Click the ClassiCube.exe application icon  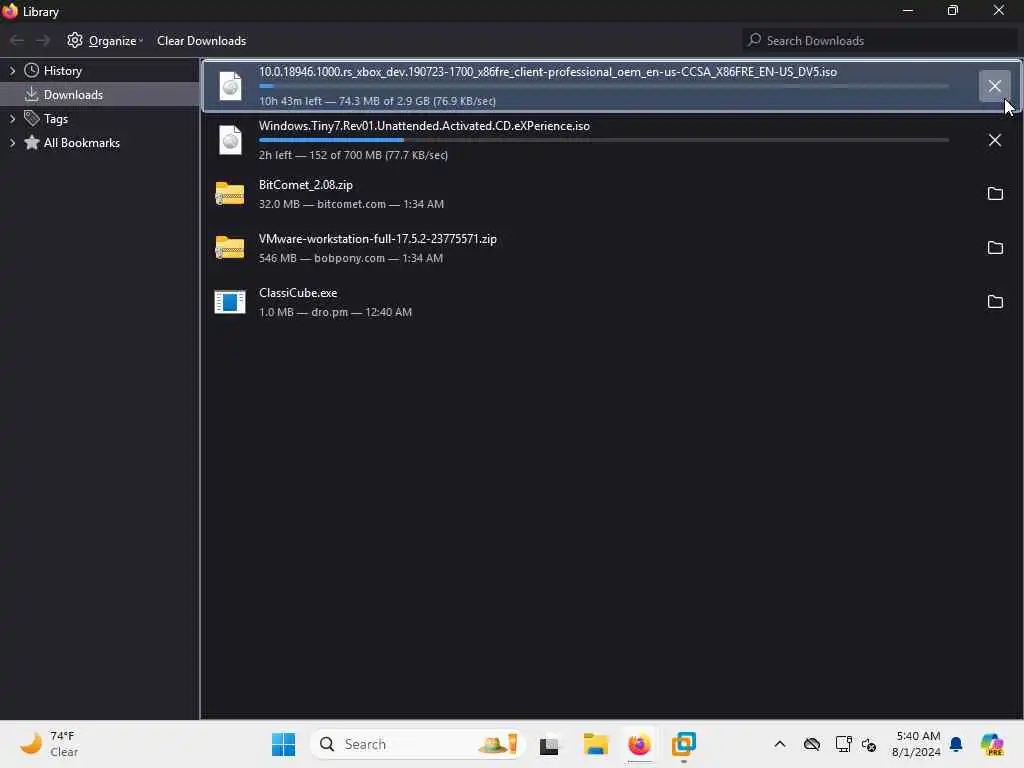point(230,302)
